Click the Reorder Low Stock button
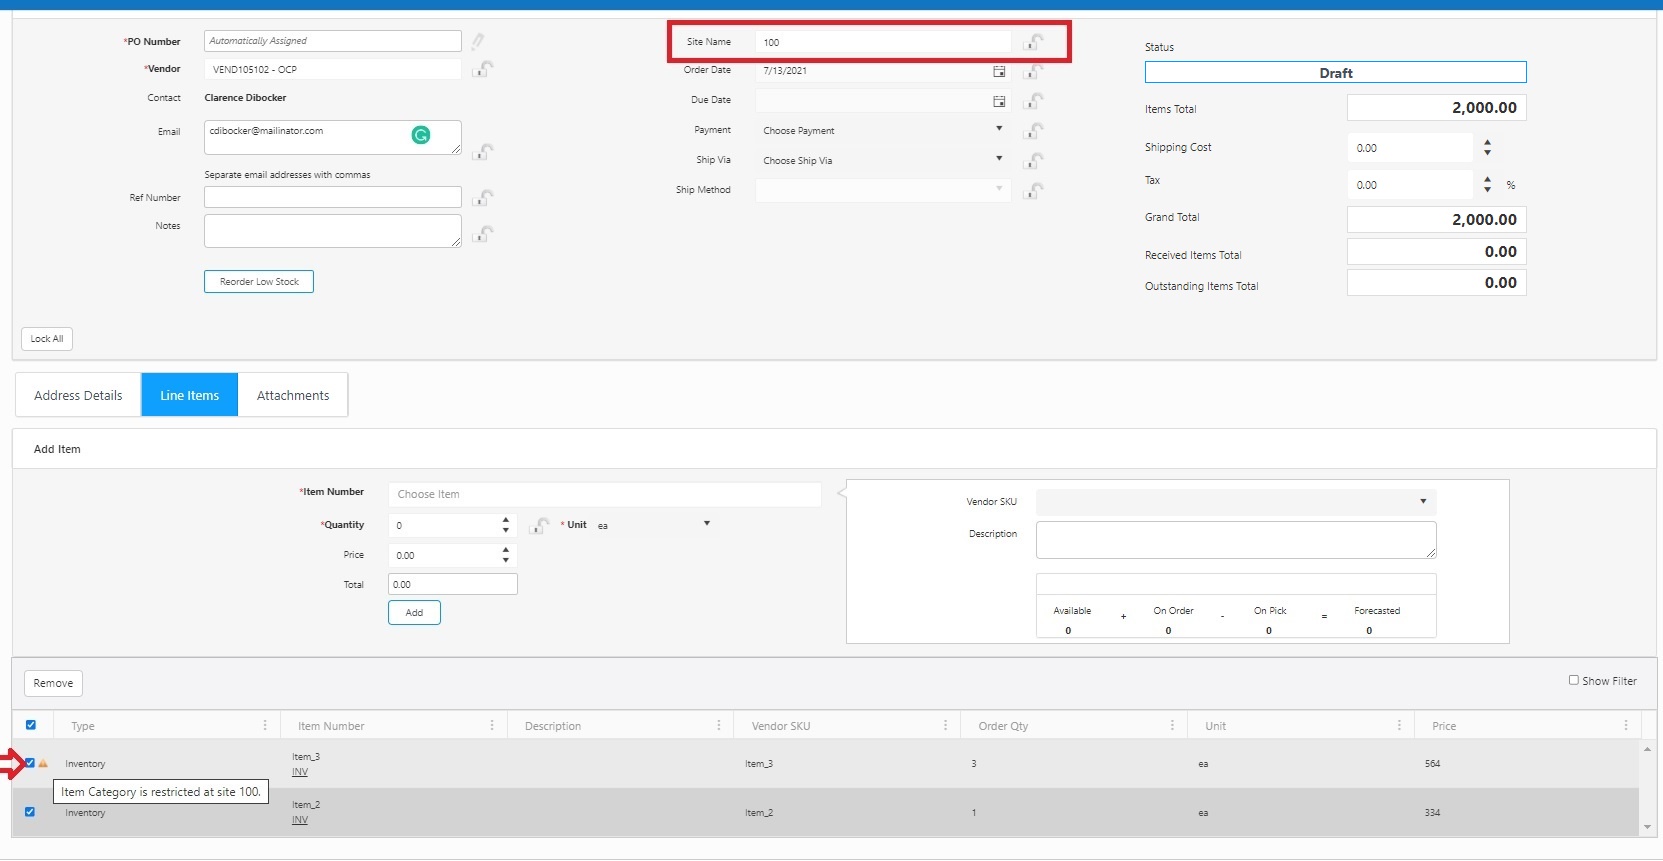 (x=259, y=282)
